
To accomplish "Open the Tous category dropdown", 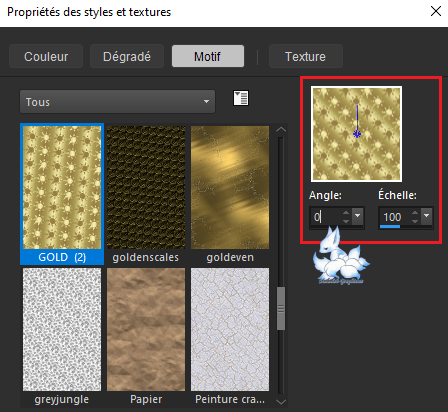I will tap(117, 102).
